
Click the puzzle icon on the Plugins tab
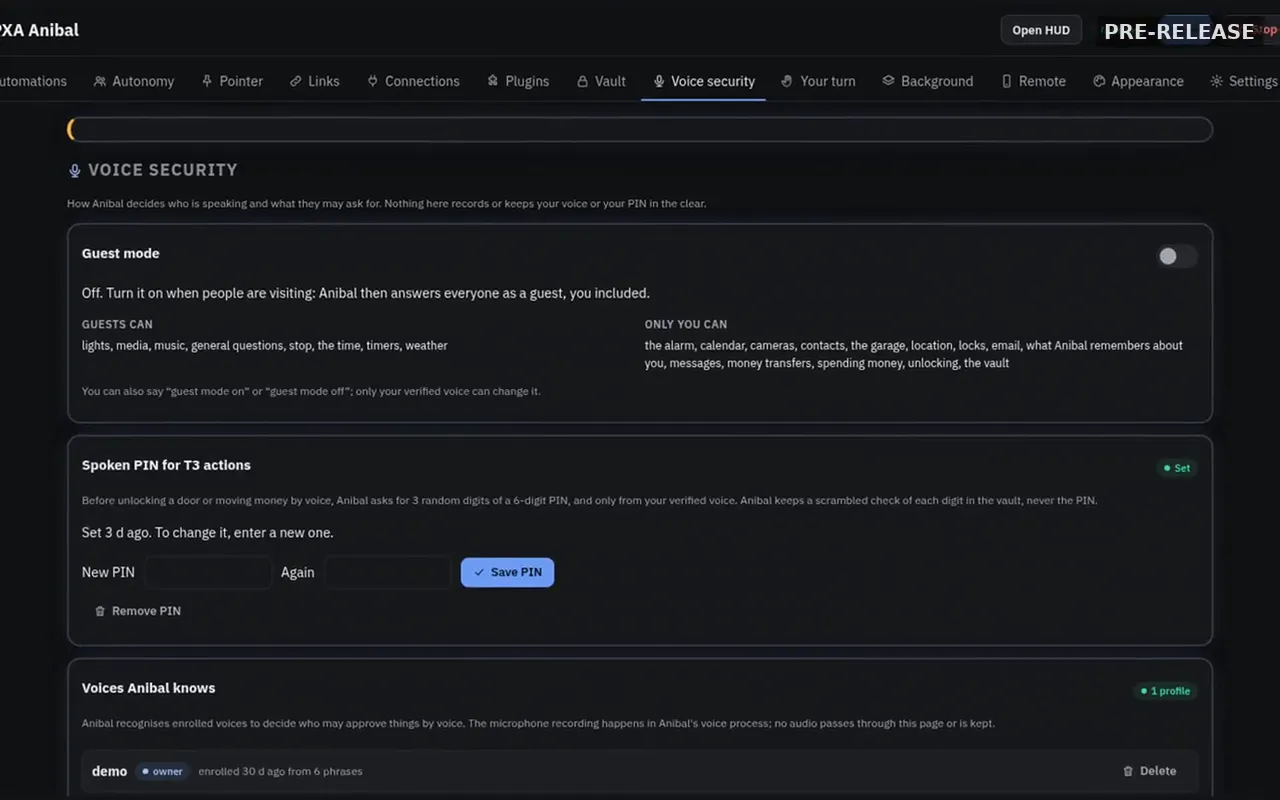pyautogui.click(x=492, y=81)
